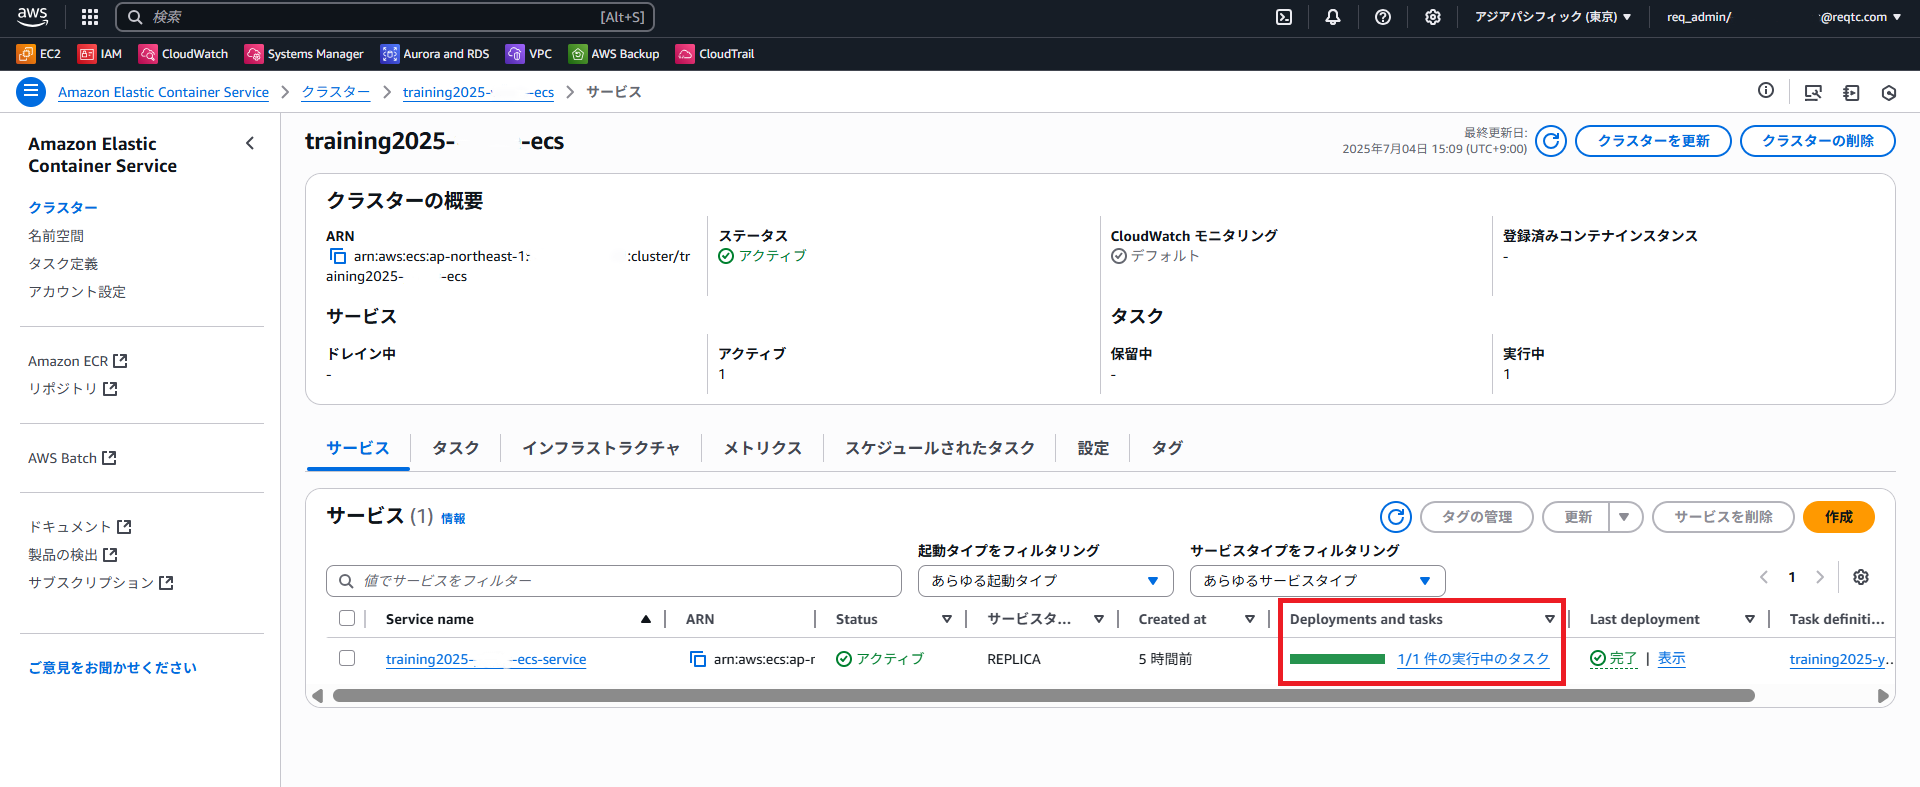The image size is (1920, 787).
Task: Open the クラスター breadcrumb link
Action: (336, 92)
